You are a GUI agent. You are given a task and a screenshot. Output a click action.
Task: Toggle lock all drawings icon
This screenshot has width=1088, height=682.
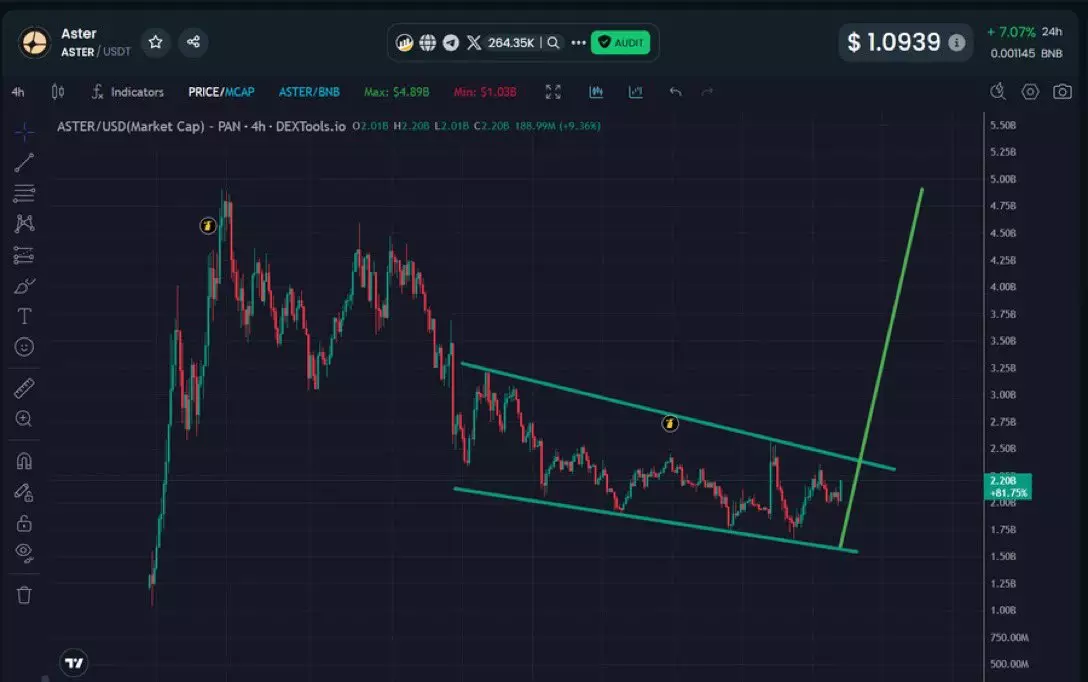(24, 523)
